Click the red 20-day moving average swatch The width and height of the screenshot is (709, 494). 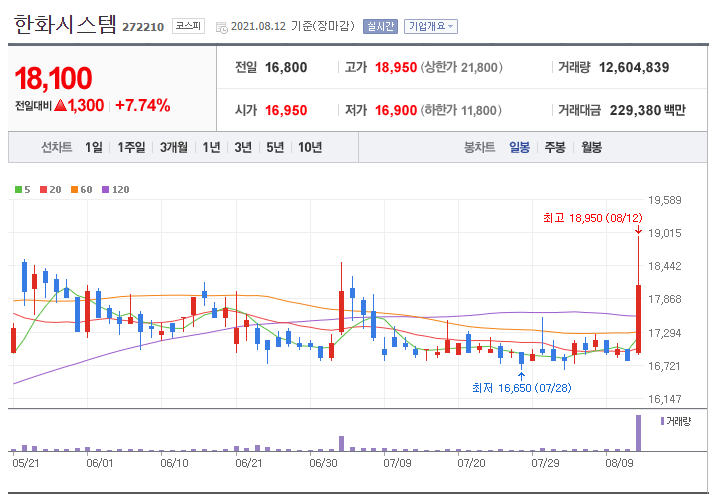tap(43, 190)
